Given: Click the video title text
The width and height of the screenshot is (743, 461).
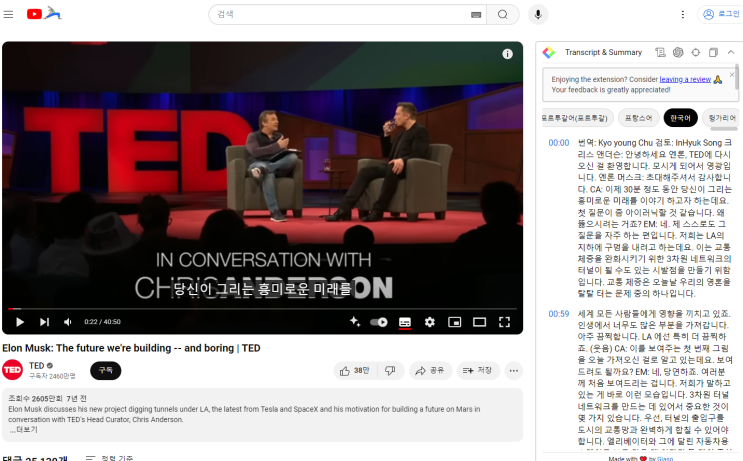Looking at the screenshot, I should tap(131, 348).
